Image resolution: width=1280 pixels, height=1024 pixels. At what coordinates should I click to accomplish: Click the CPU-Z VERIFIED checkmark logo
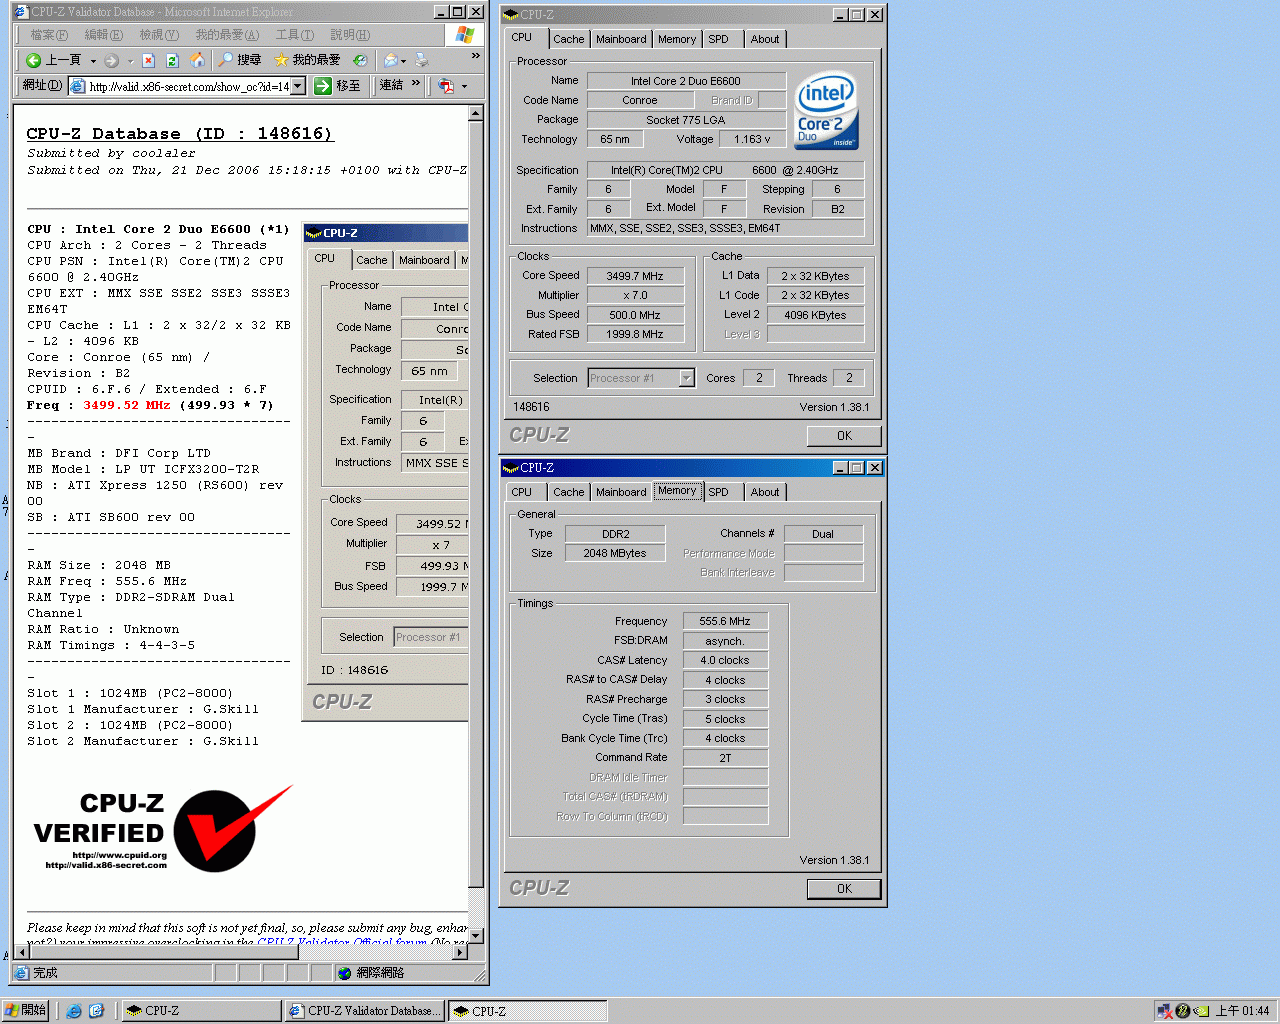(163, 828)
